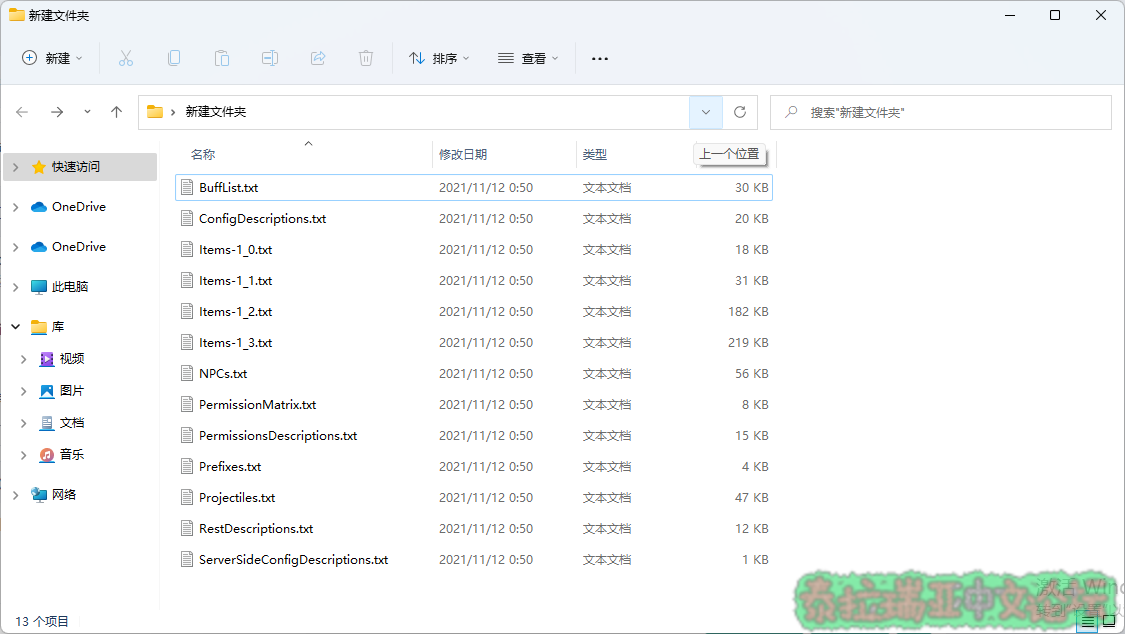The height and width of the screenshot is (634, 1125).
Task: Open recent locations dropdown arrow
Action: point(88,112)
